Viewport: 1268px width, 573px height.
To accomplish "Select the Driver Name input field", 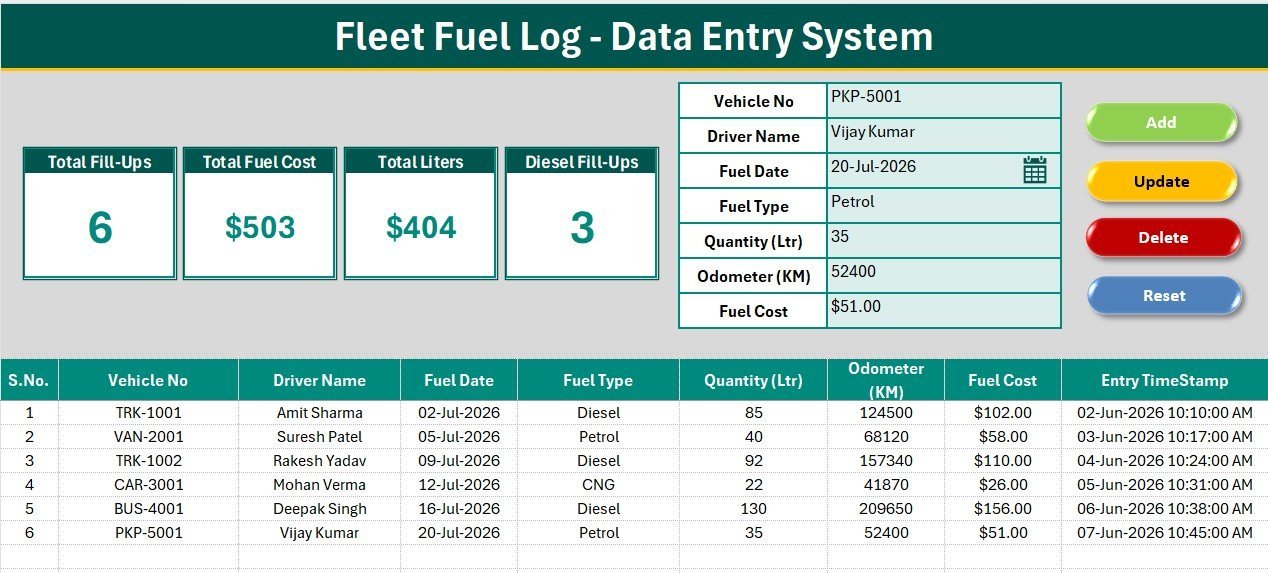I will point(944,135).
